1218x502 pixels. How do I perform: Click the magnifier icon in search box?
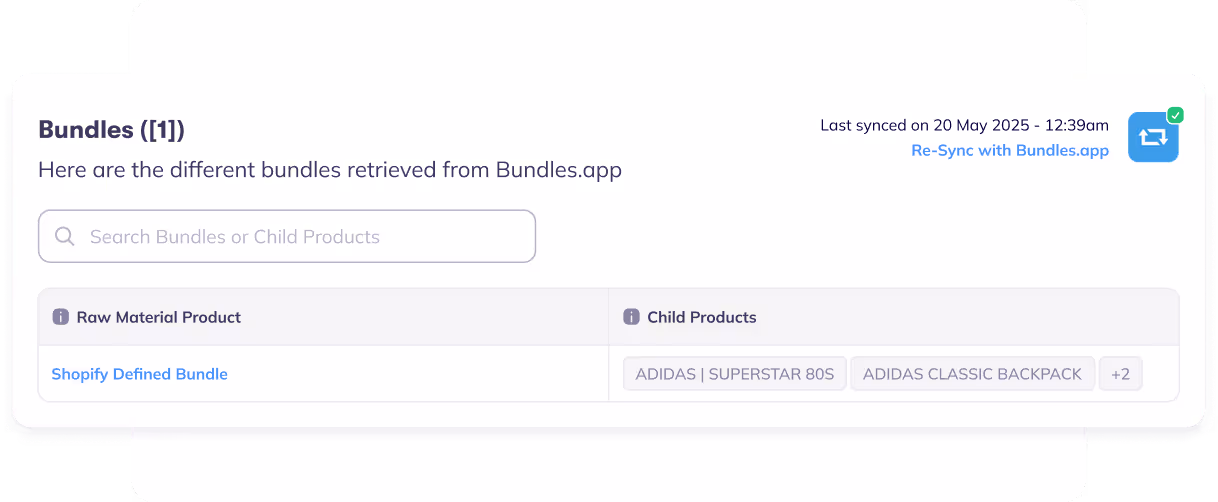click(65, 237)
